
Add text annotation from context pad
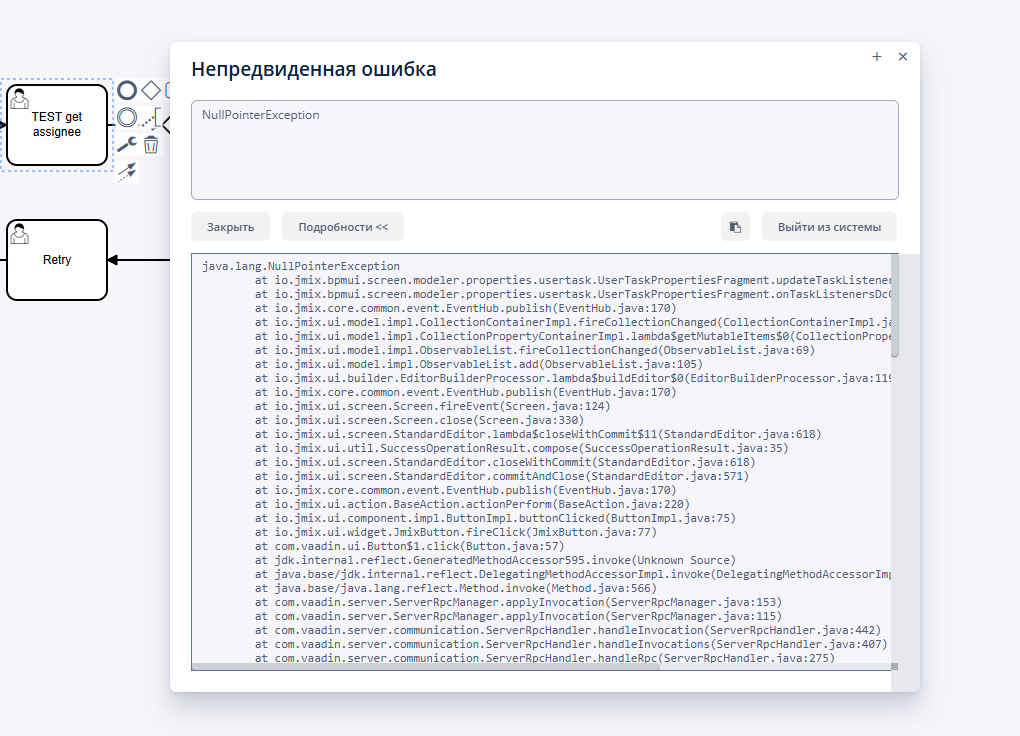(151, 118)
